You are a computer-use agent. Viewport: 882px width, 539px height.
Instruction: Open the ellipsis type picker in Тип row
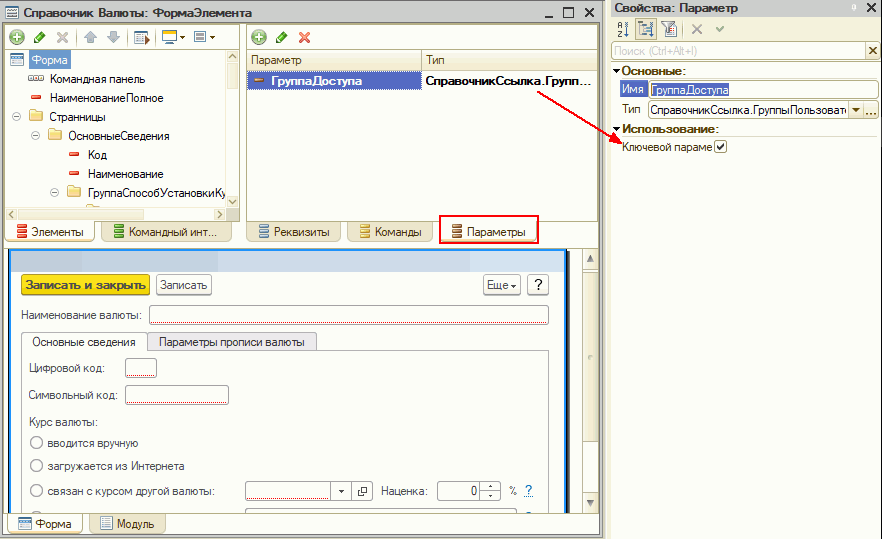[871, 110]
